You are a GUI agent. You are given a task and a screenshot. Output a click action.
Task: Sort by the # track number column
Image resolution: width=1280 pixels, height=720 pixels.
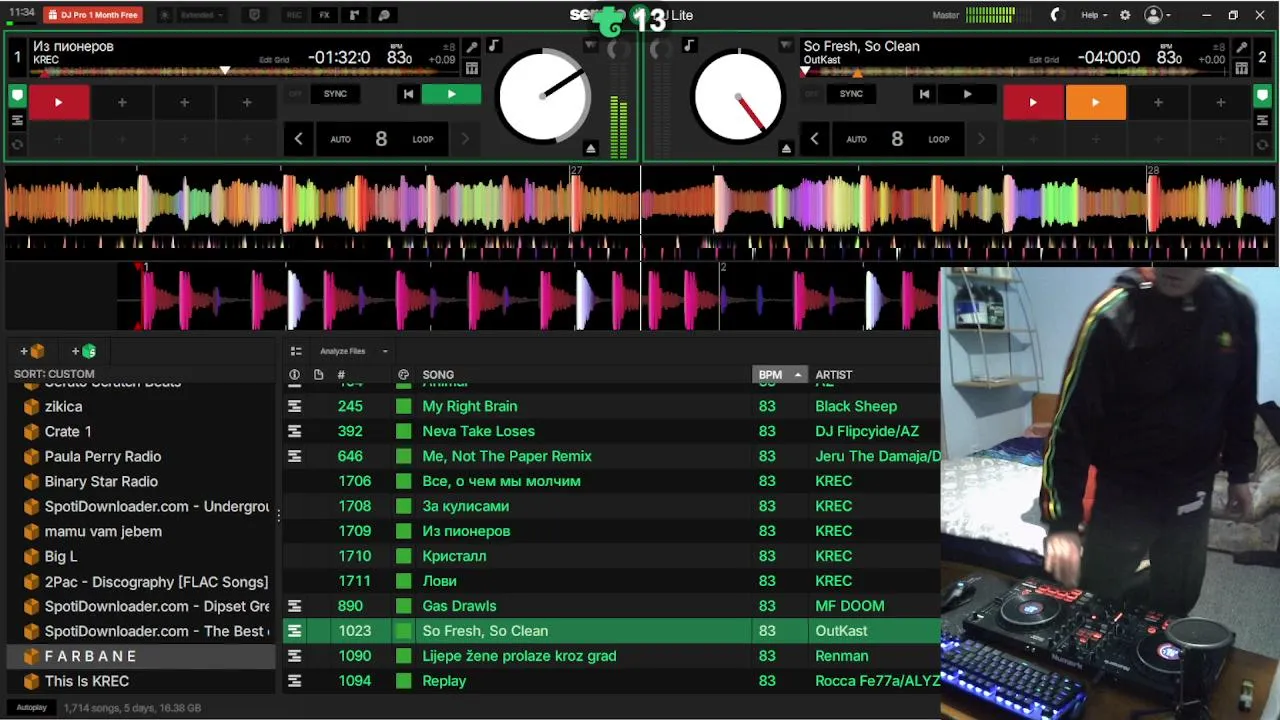point(341,375)
